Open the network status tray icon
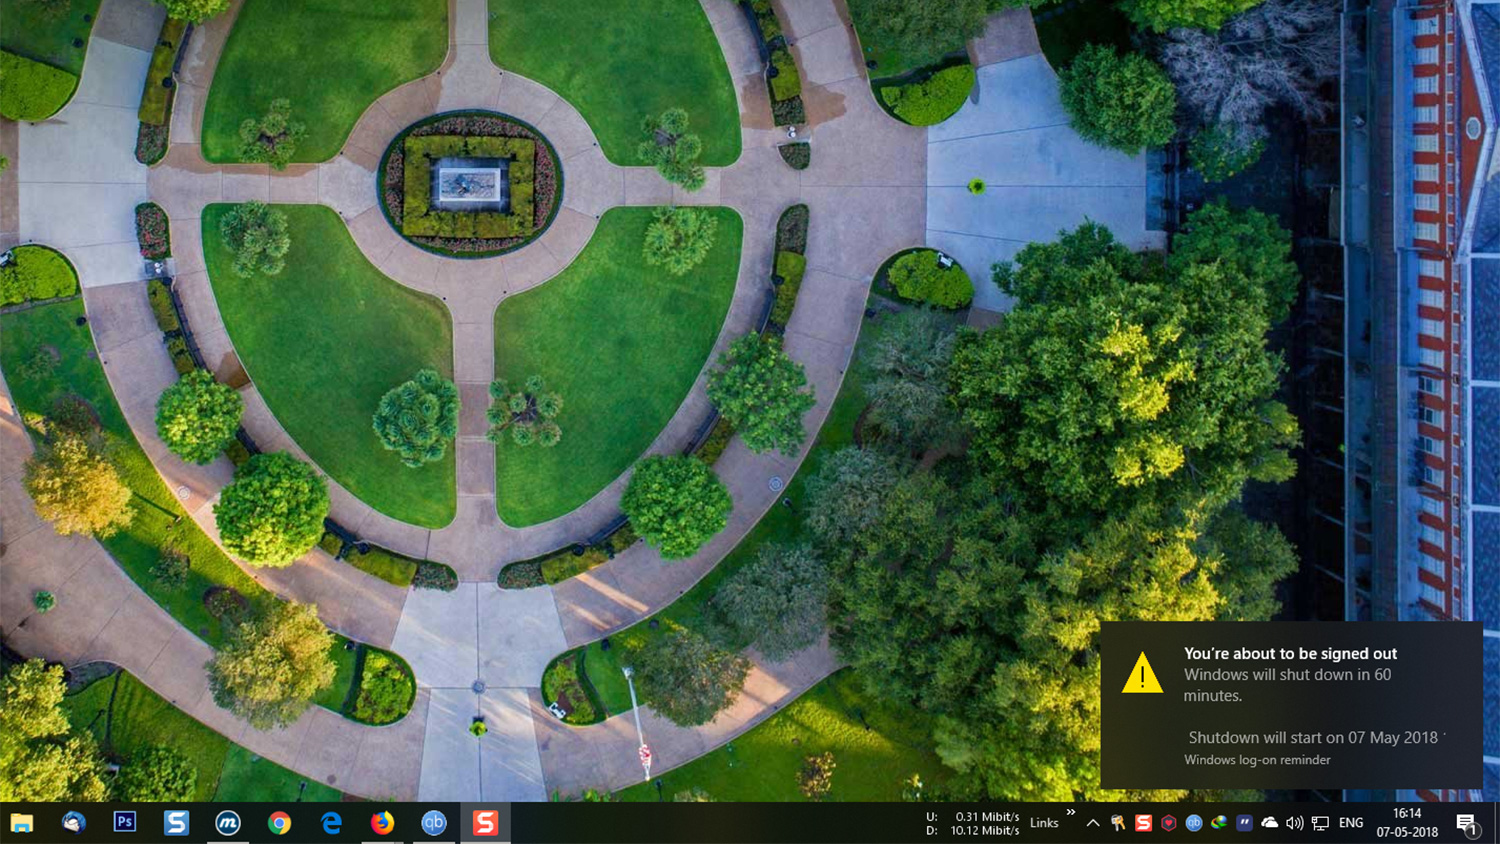Screen dimensions: 1500x844 coord(1320,823)
